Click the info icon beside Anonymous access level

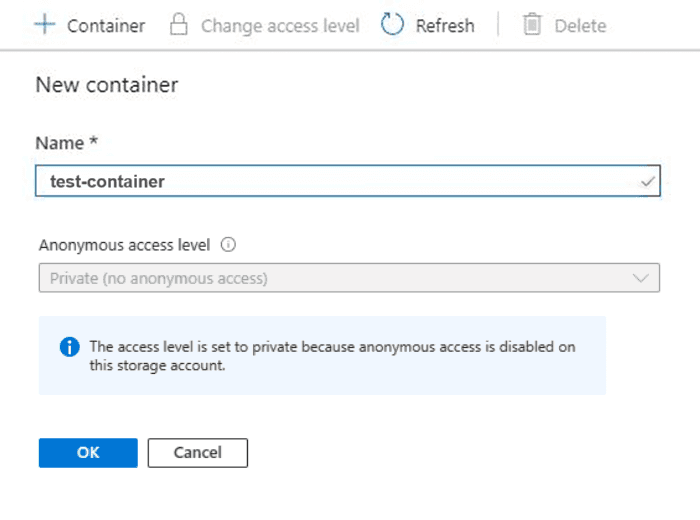point(227,244)
